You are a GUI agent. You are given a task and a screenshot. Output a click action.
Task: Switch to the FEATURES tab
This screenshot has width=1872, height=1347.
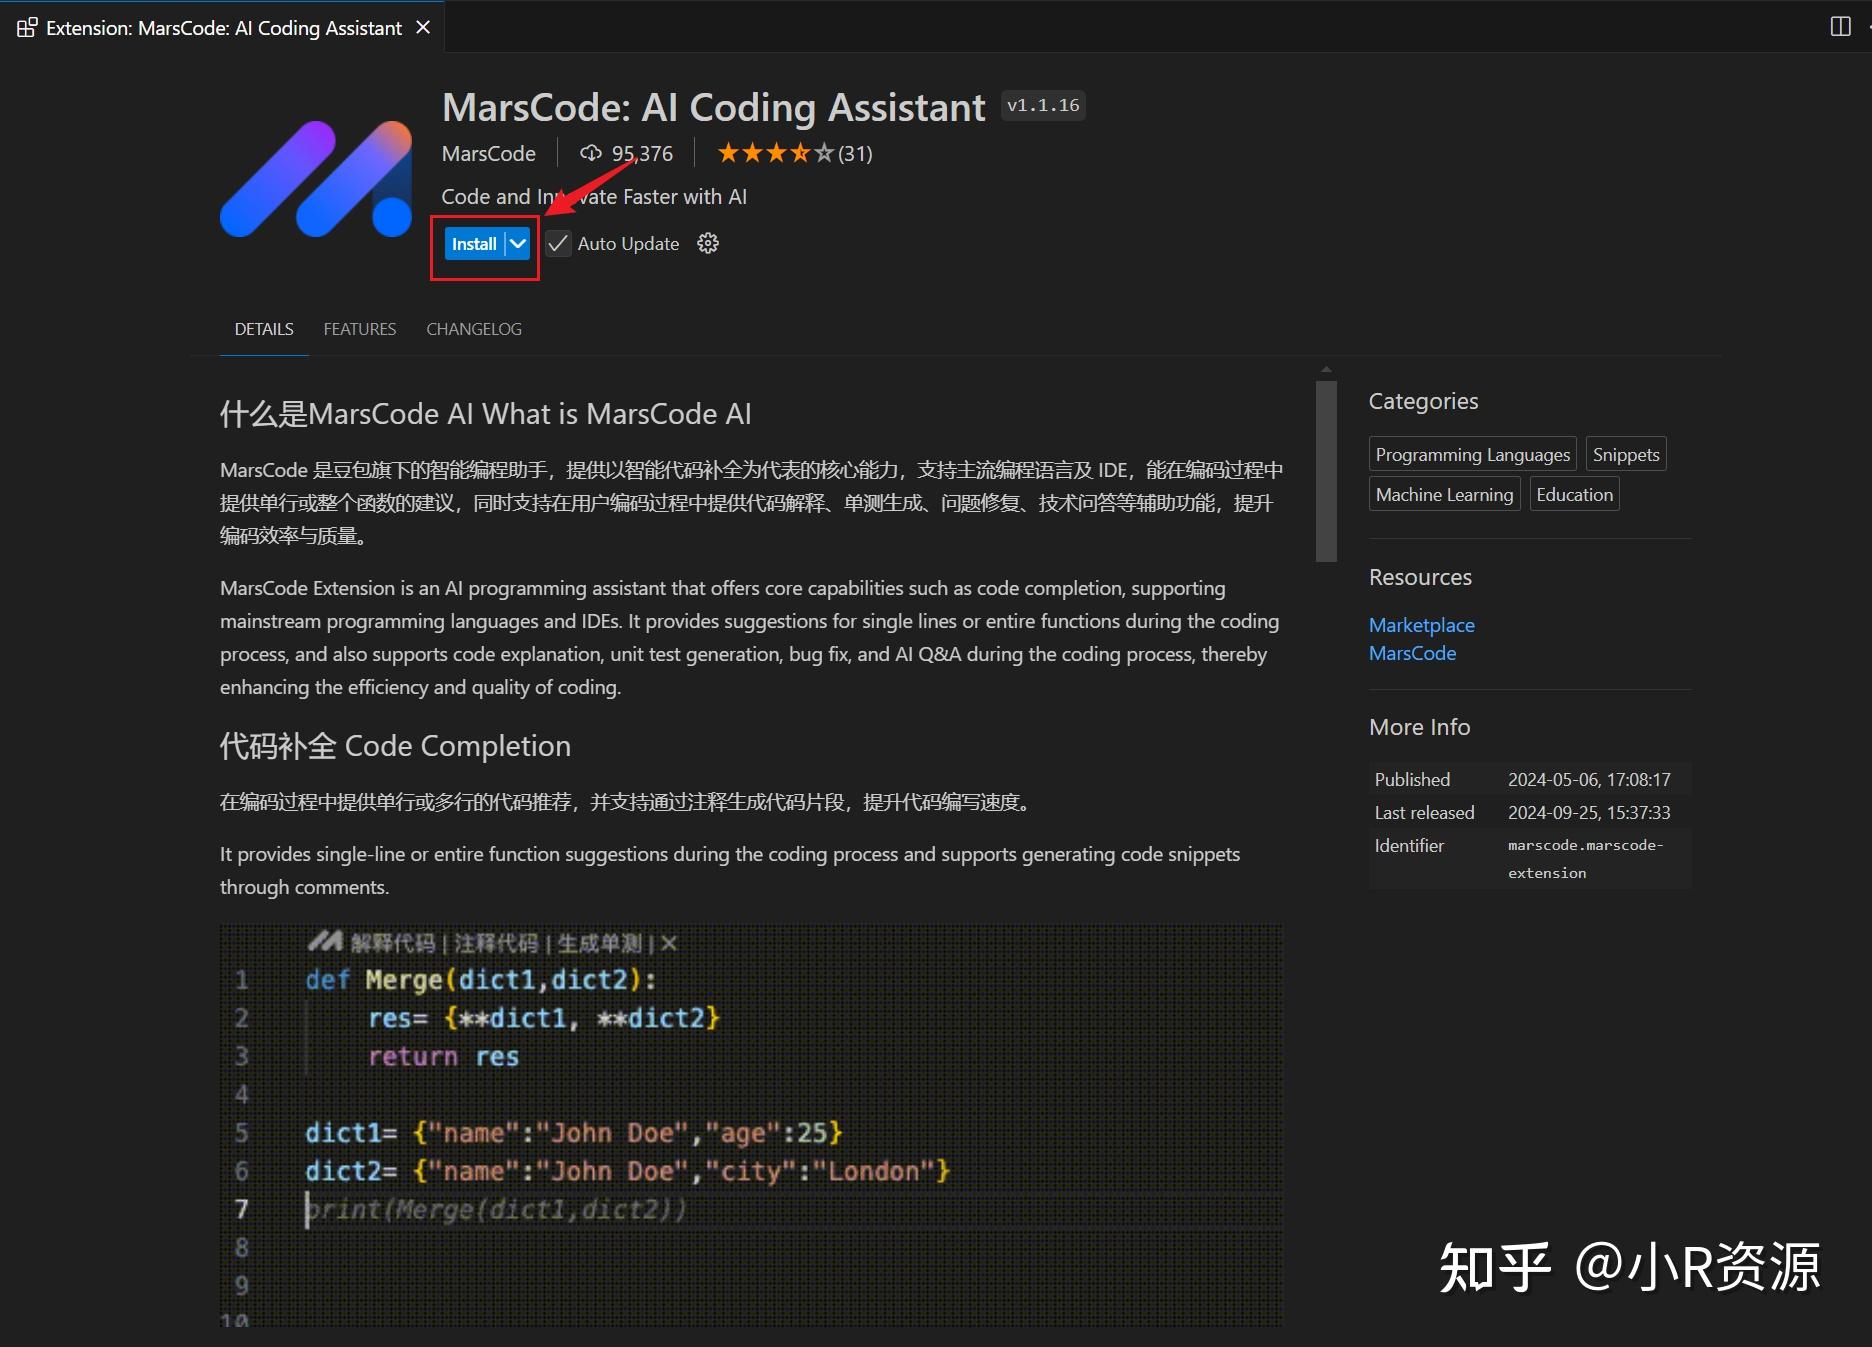point(359,328)
